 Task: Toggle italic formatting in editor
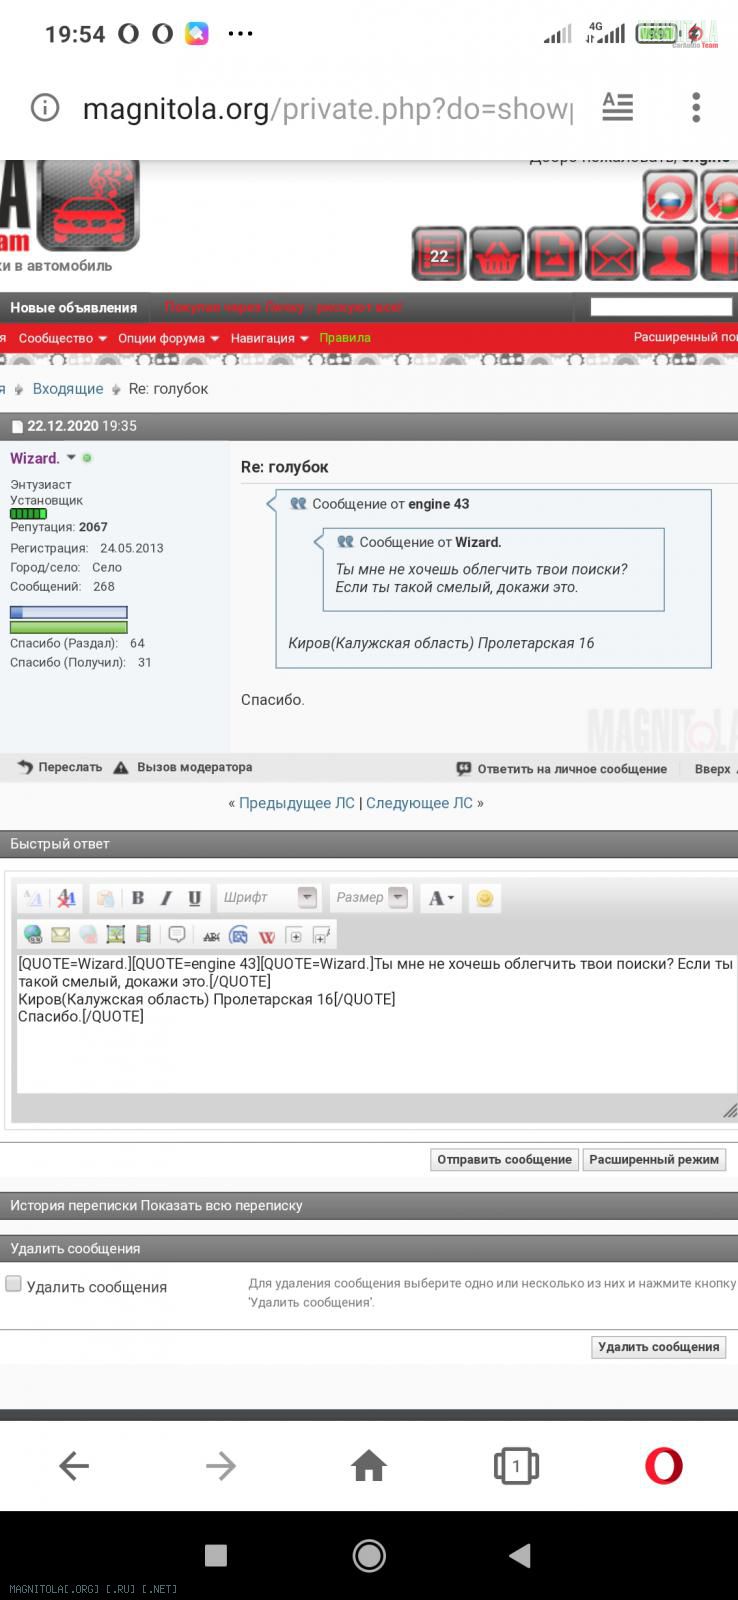(166, 898)
